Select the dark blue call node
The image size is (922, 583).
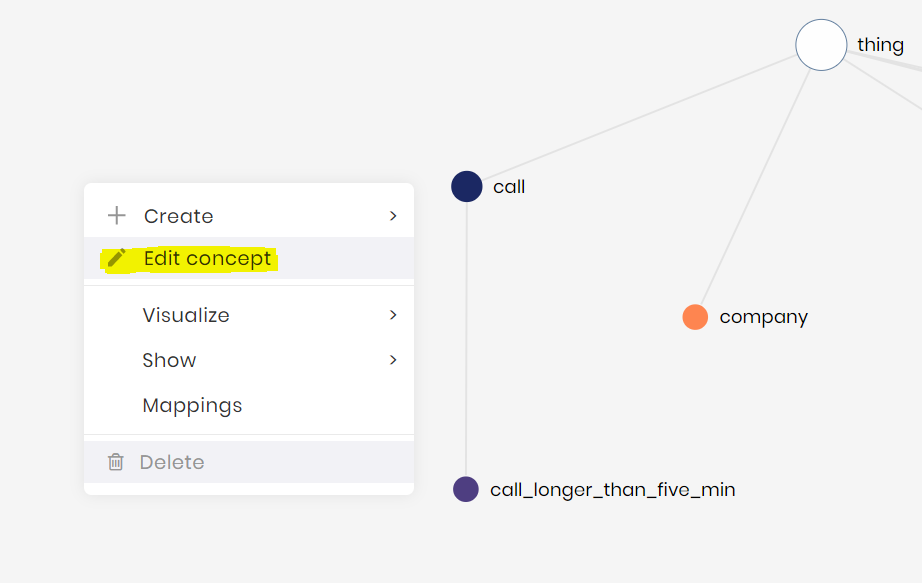467,187
